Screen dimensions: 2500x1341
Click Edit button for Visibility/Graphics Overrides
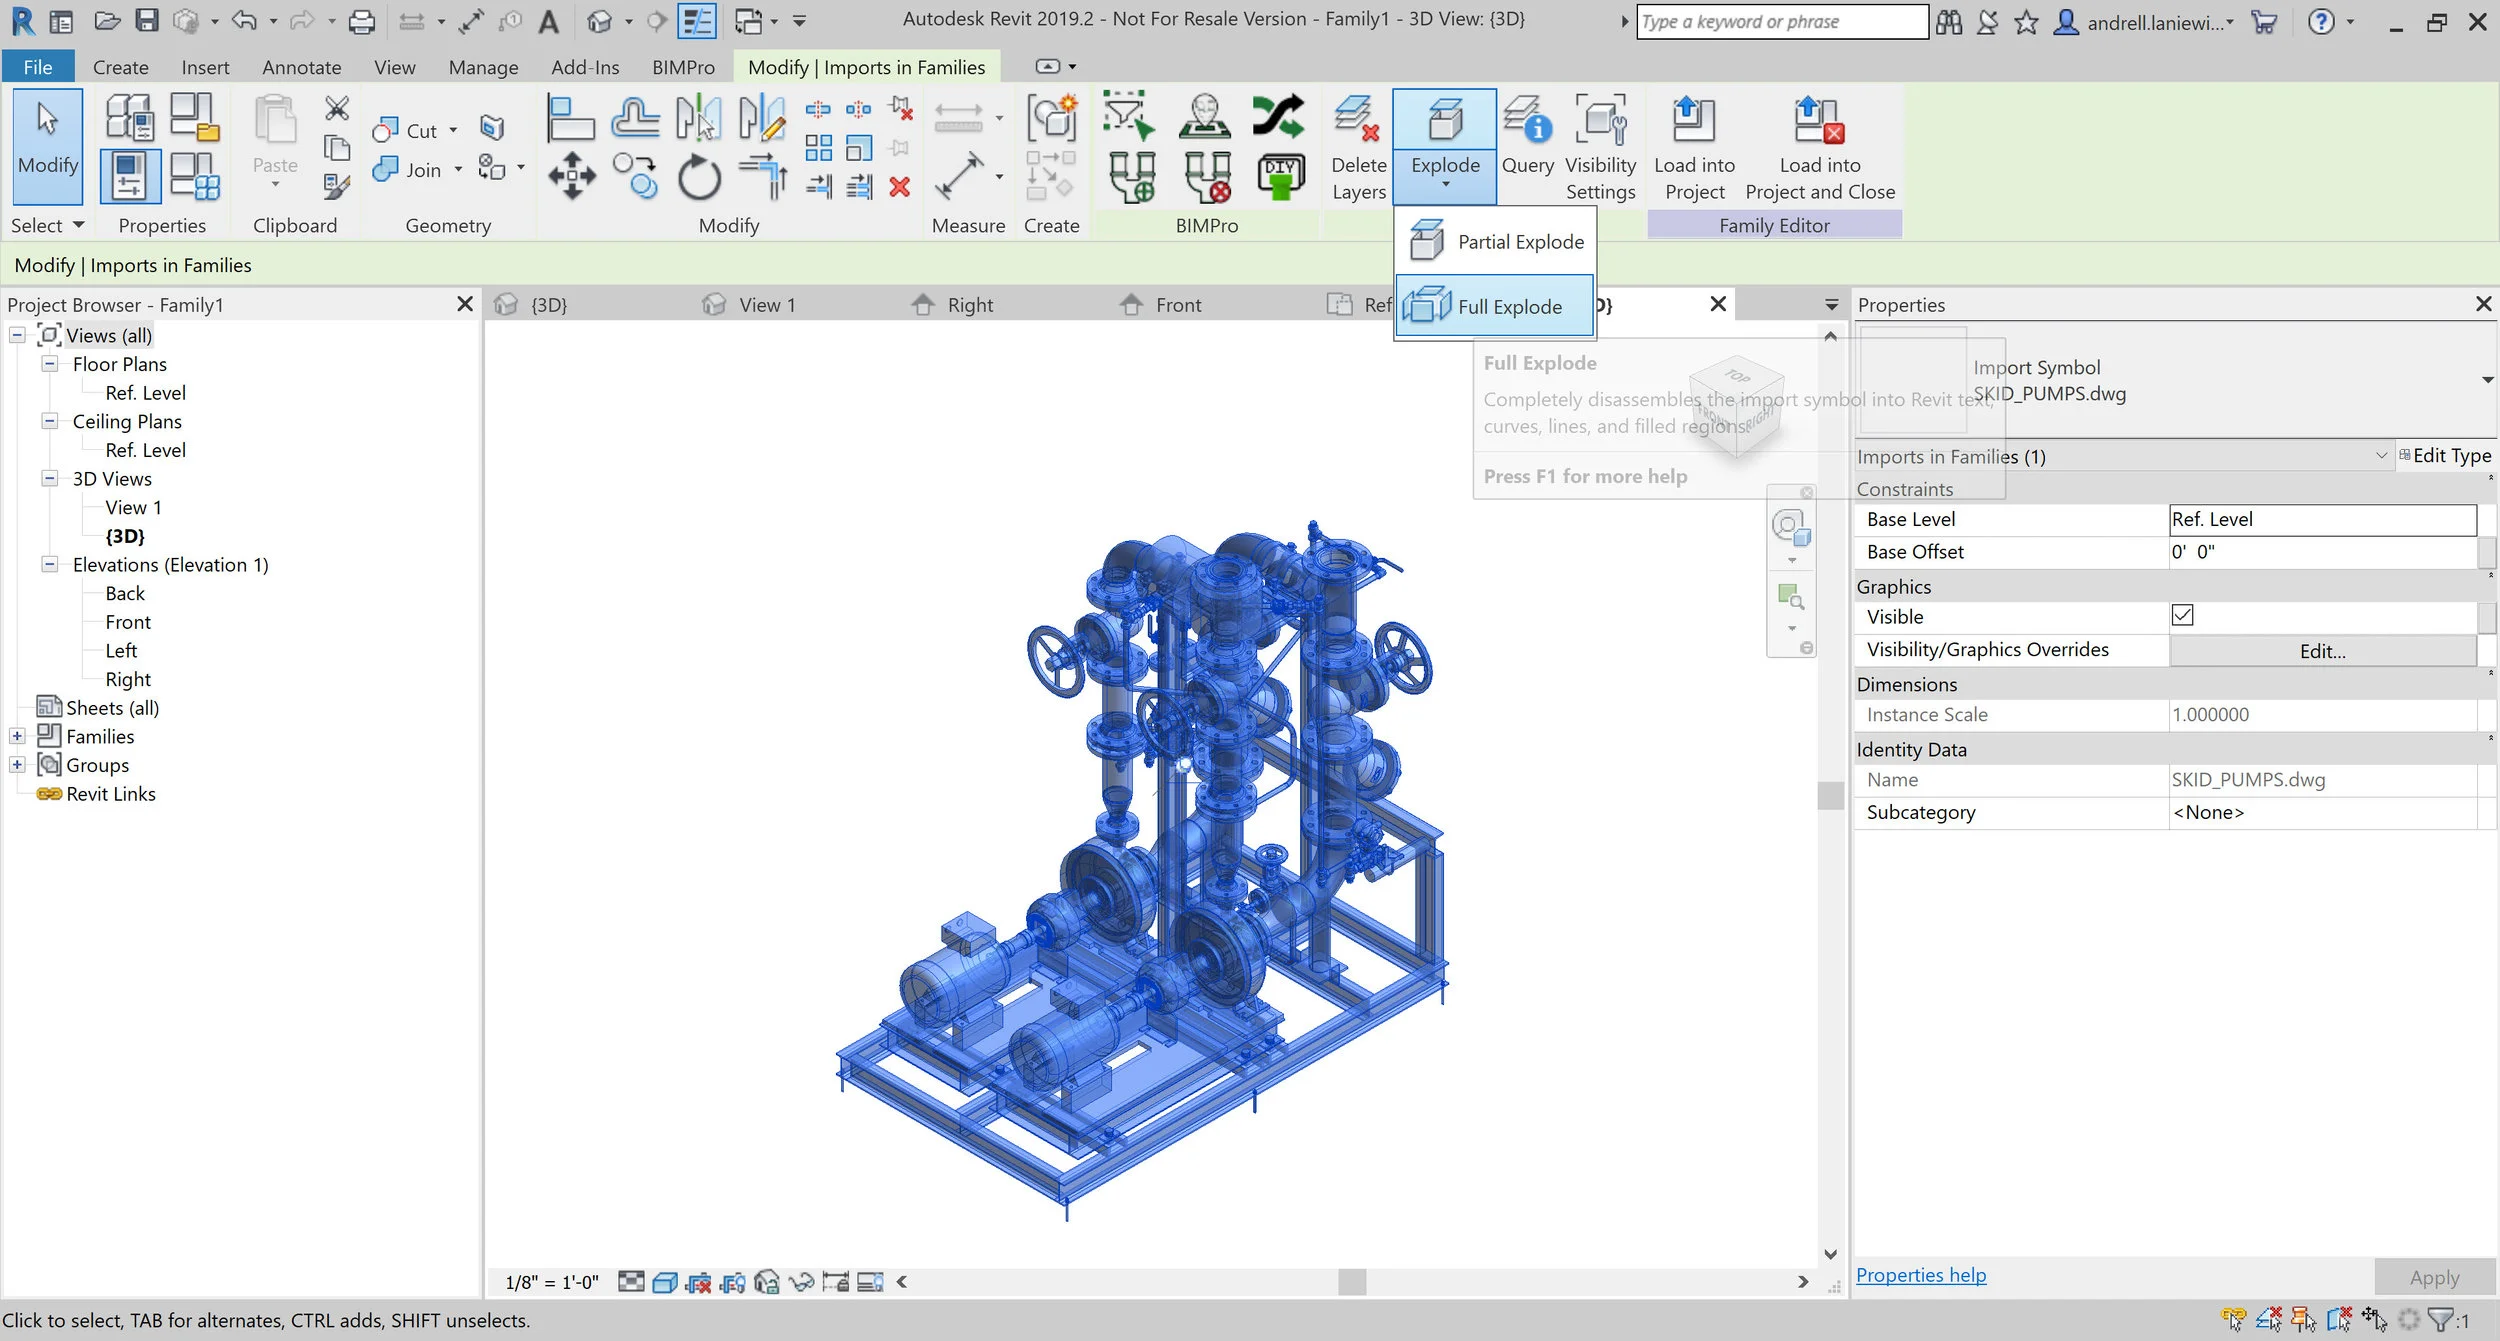point(2321,651)
